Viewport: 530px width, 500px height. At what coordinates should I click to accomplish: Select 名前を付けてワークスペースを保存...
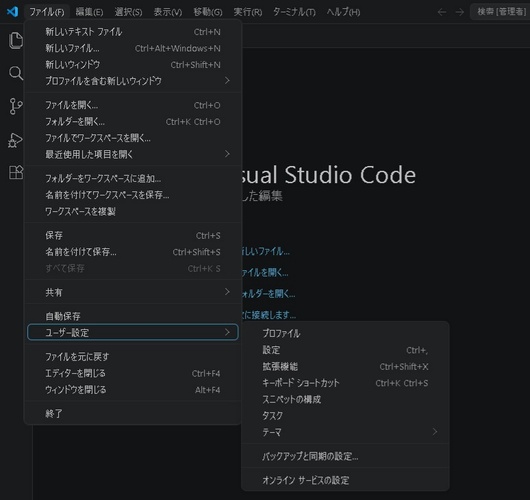(133, 195)
